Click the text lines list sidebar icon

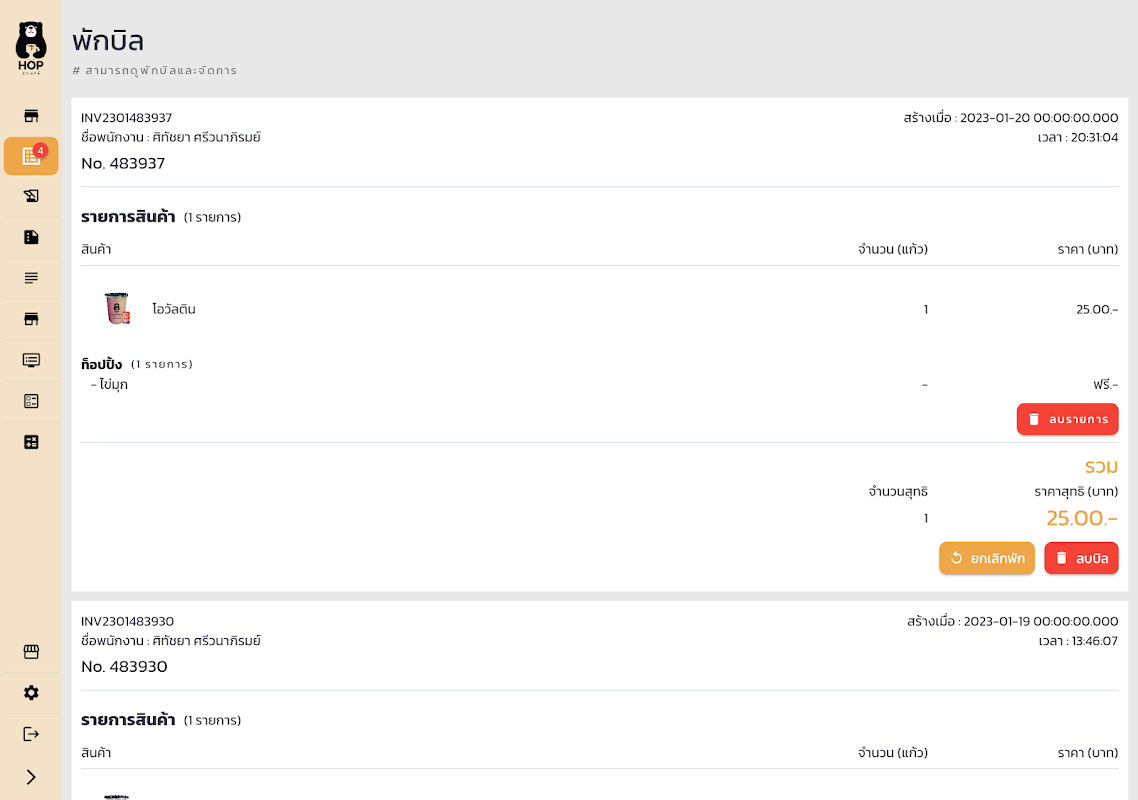tap(31, 278)
